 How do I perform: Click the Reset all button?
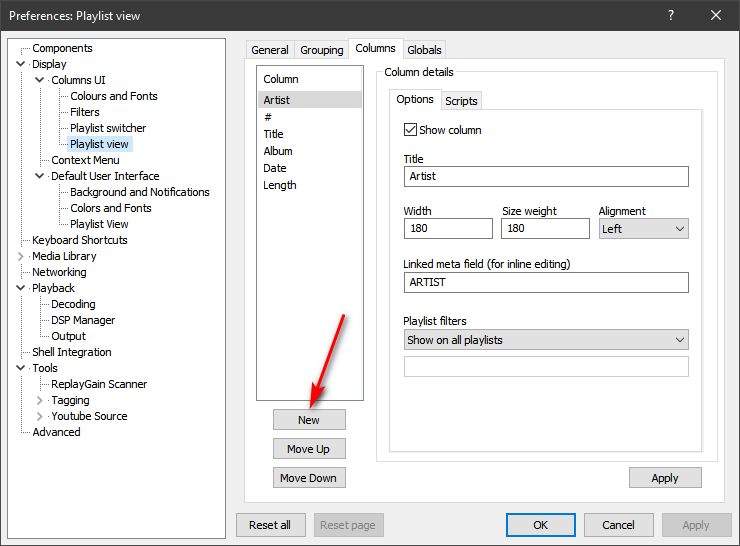pos(270,525)
